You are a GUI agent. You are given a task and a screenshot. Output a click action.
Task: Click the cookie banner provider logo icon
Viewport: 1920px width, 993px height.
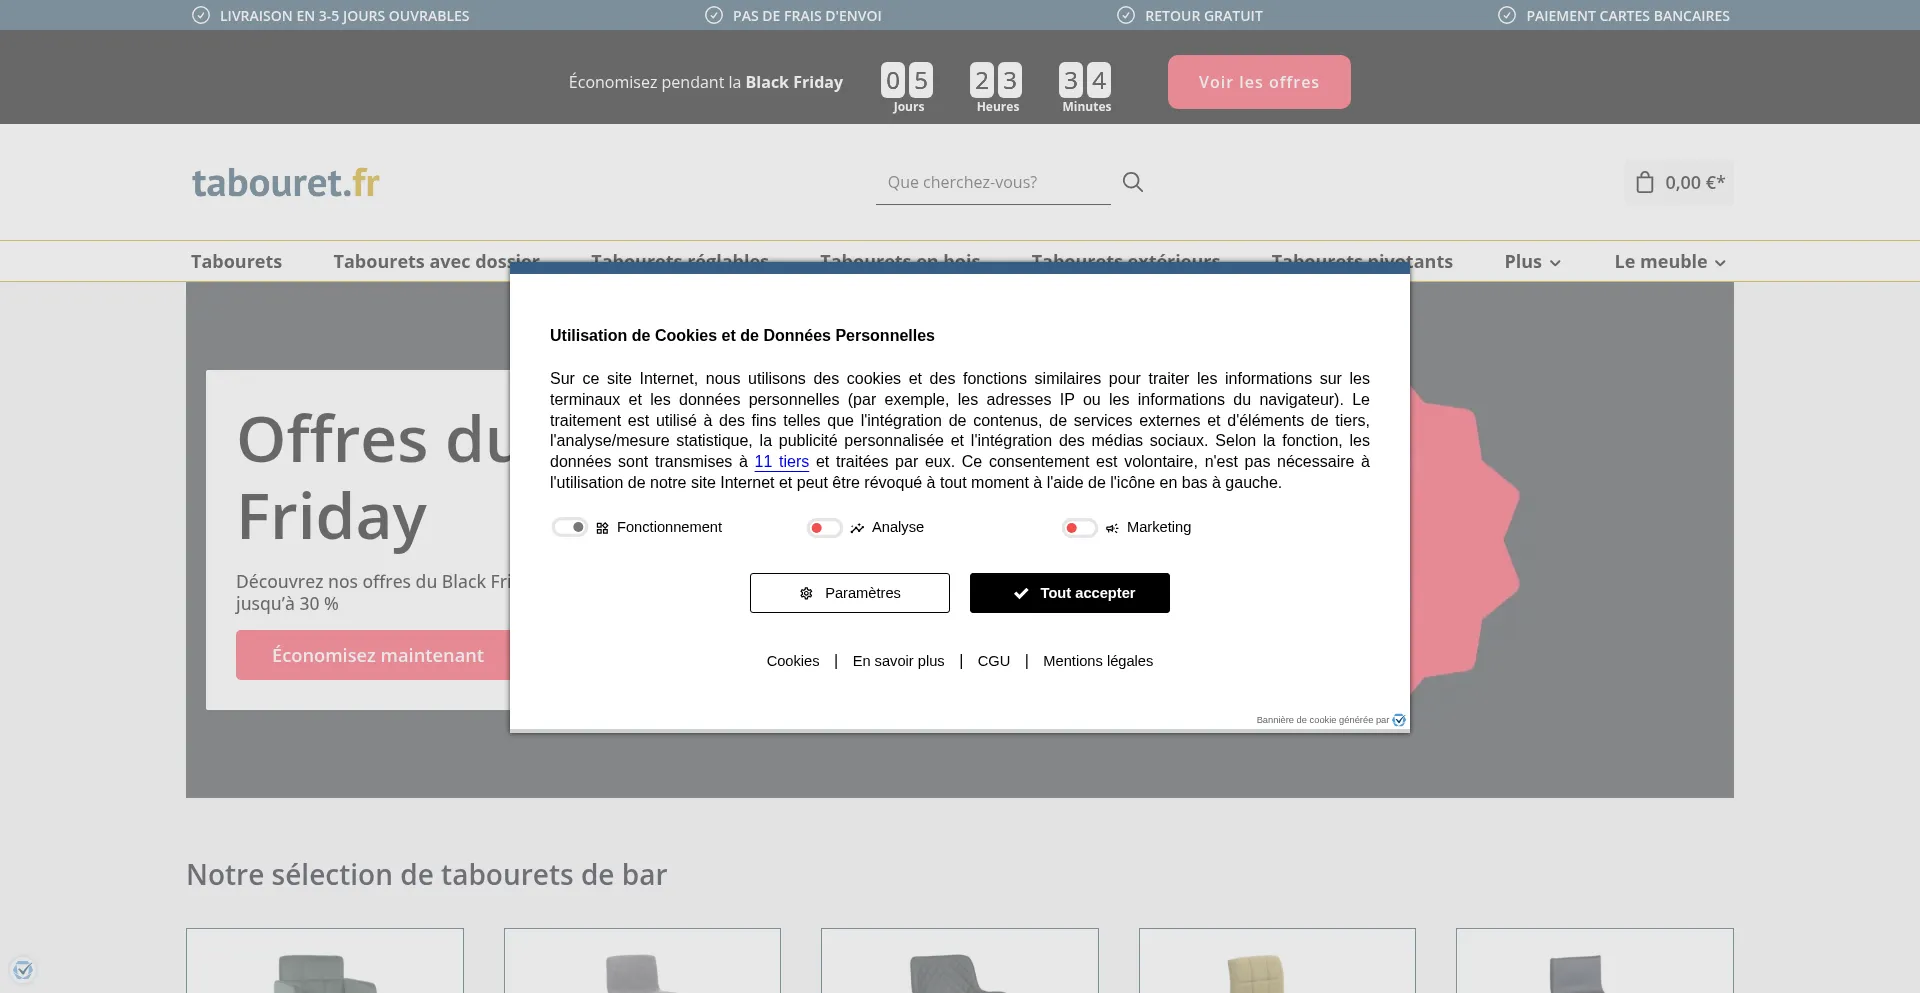point(1399,720)
